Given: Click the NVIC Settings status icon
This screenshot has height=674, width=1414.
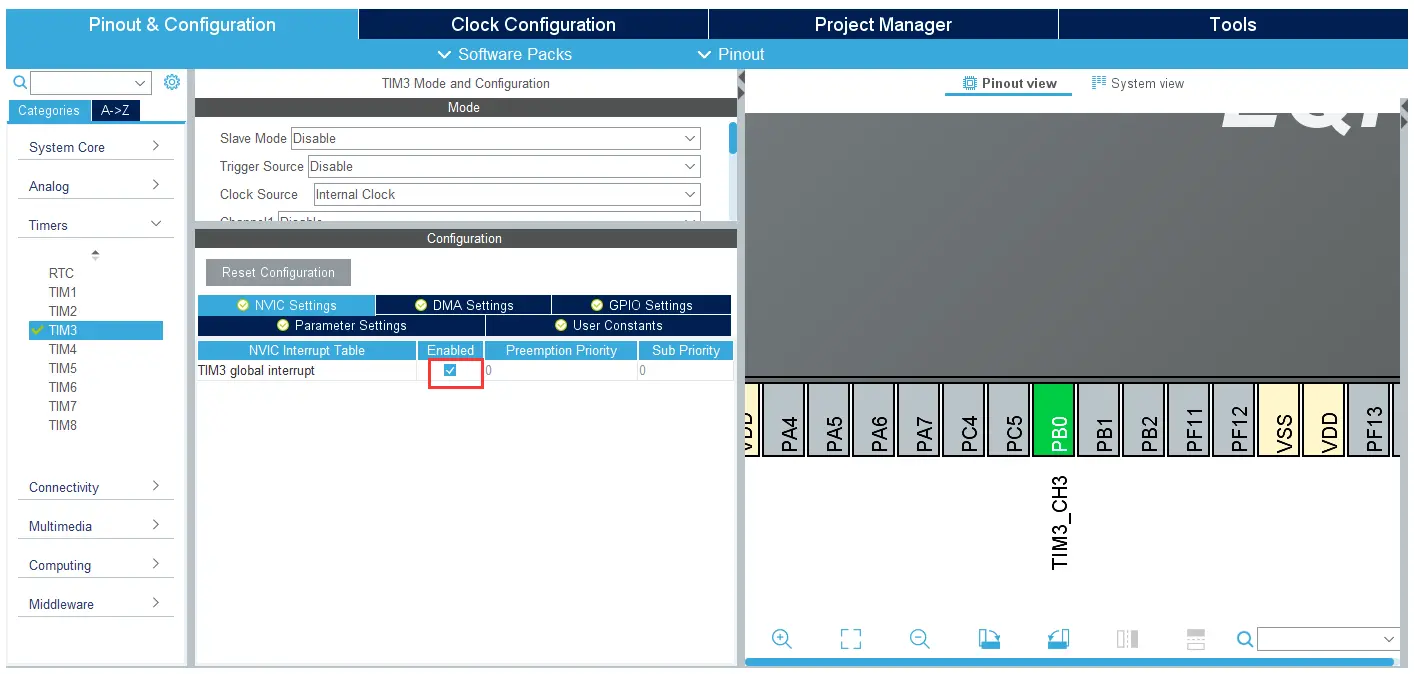Looking at the screenshot, I should (243, 305).
